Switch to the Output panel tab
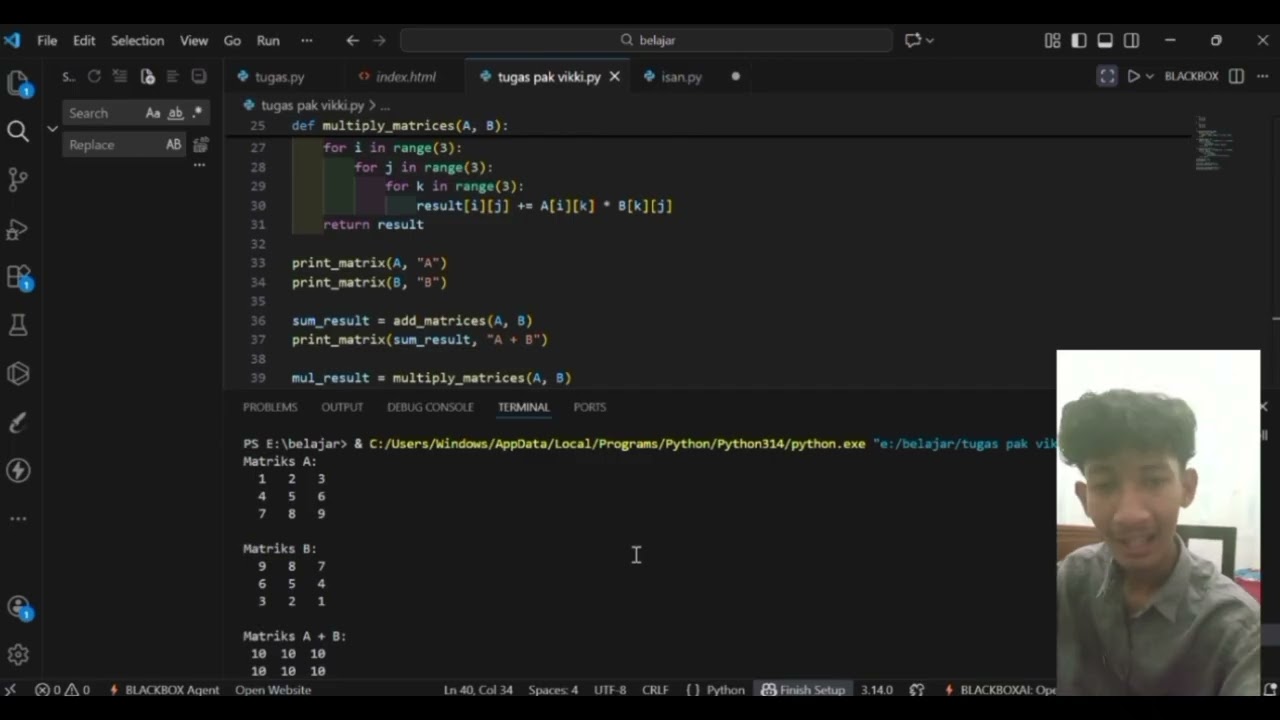The height and width of the screenshot is (720, 1280). click(x=342, y=407)
